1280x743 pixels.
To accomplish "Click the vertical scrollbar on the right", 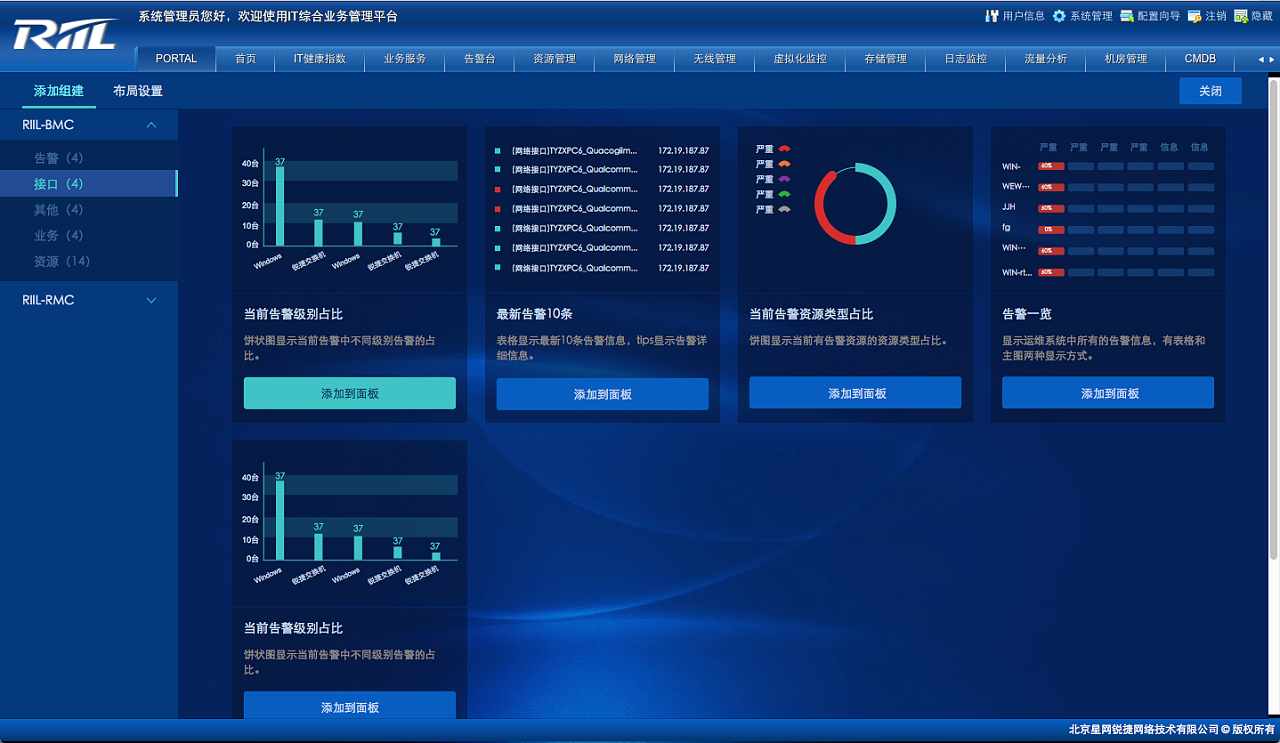I will coord(1274,320).
